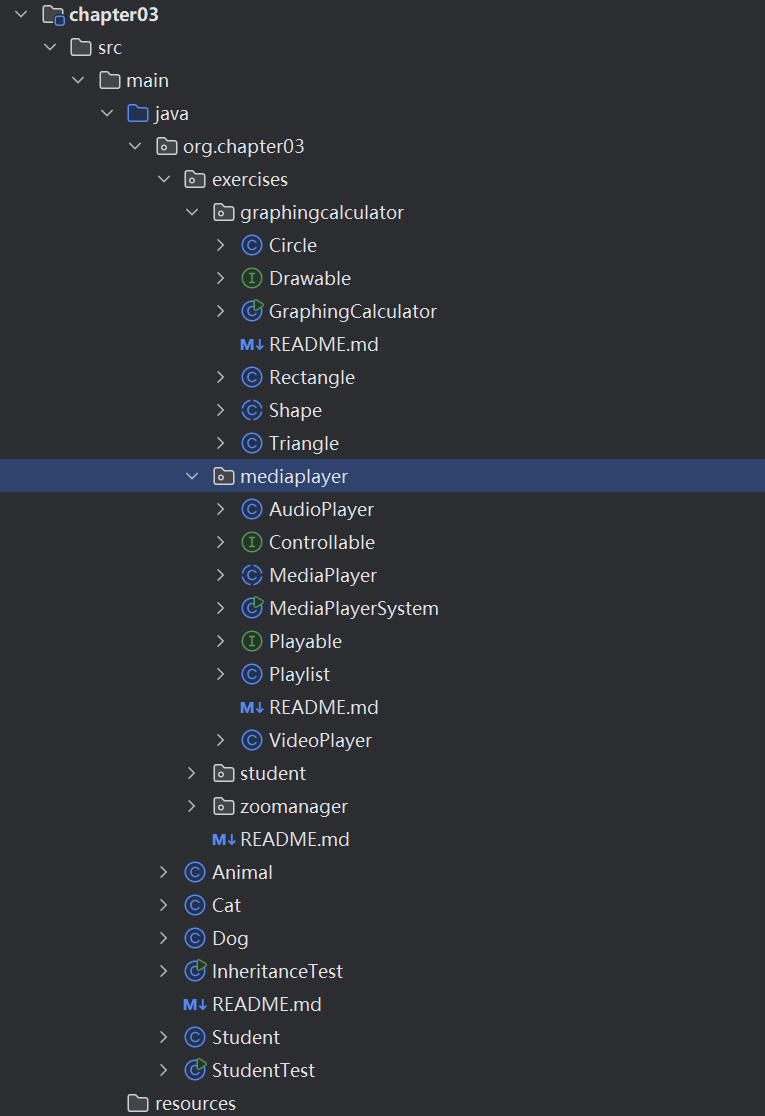Screen dimensions: 765x1116
Task: Expand the Animal class members
Action: click(x=164, y=873)
